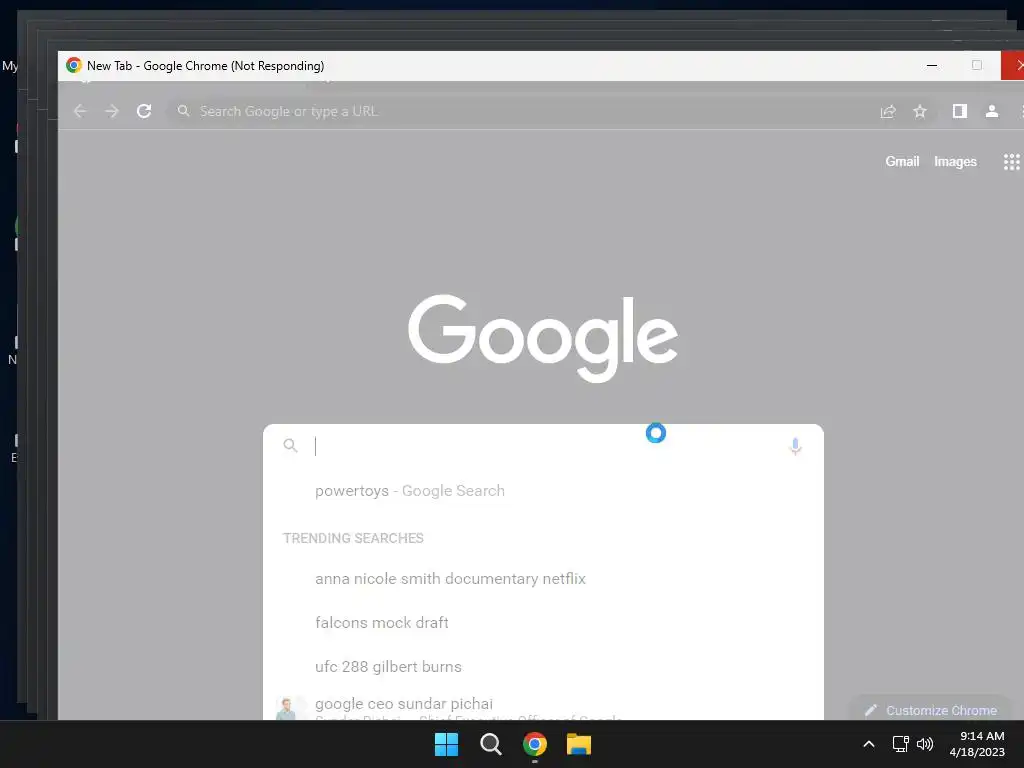The width and height of the screenshot is (1024, 768).
Task: Click the Customize Chrome button
Action: (x=931, y=710)
